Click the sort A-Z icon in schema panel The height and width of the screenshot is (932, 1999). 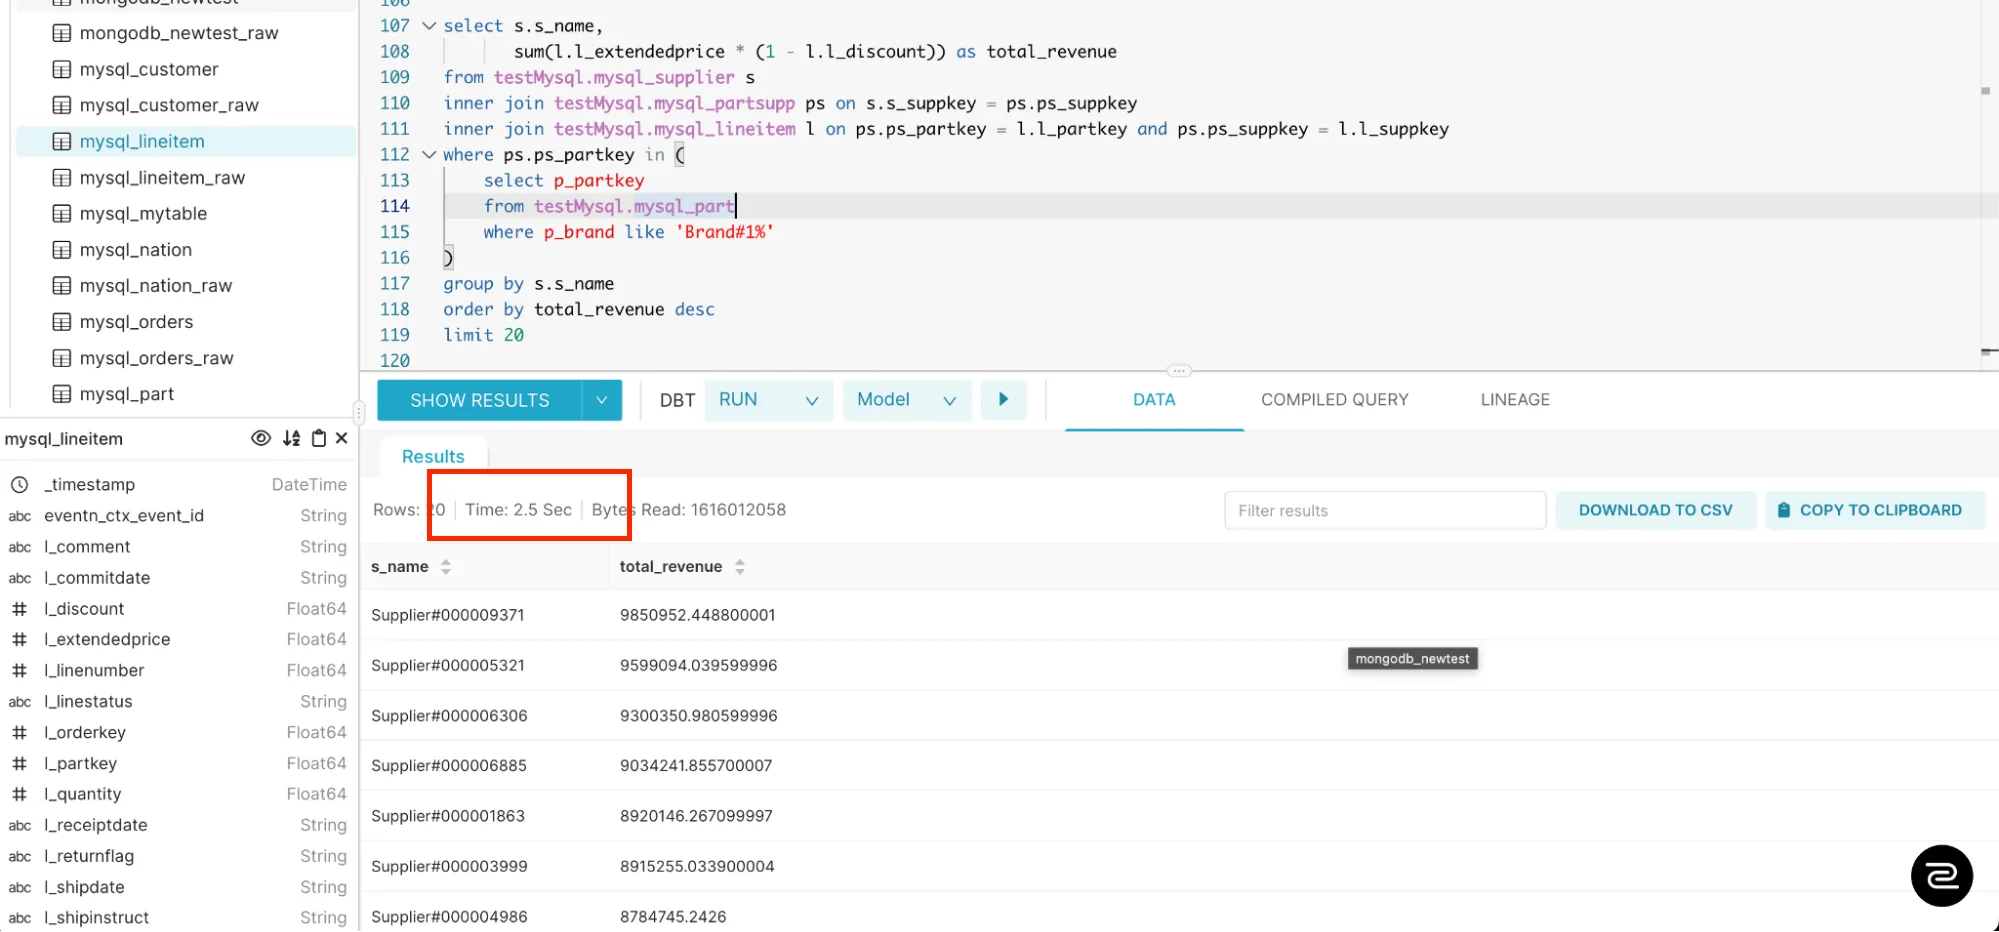point(291,438)
